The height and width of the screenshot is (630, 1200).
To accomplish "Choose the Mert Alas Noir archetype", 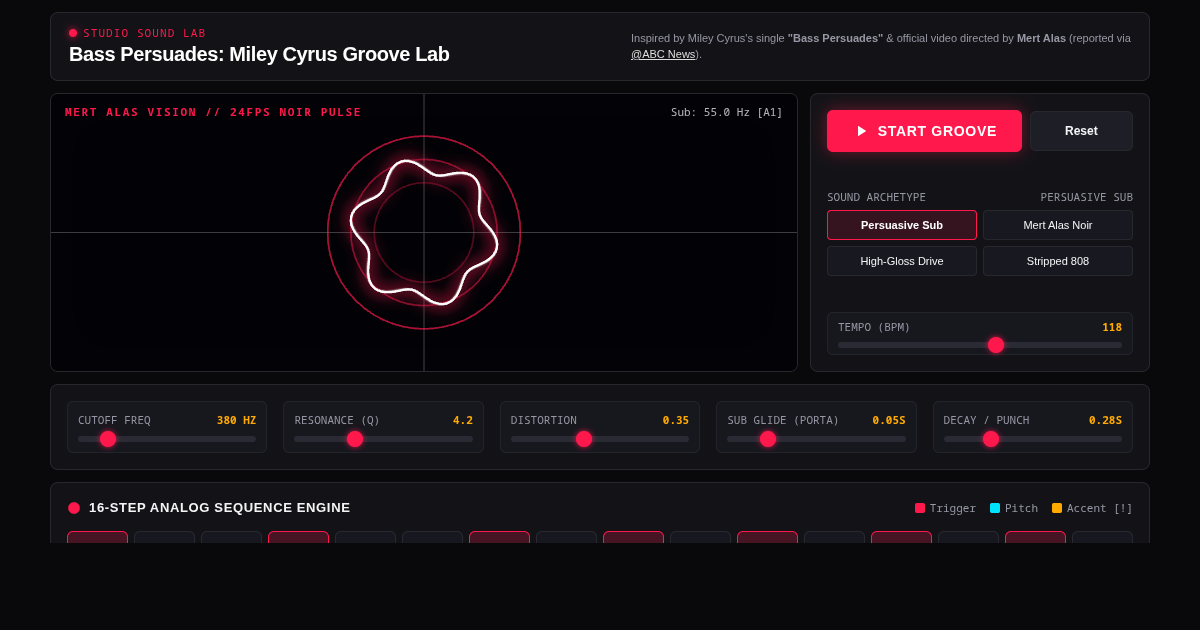I will (x=1058, y=225).
